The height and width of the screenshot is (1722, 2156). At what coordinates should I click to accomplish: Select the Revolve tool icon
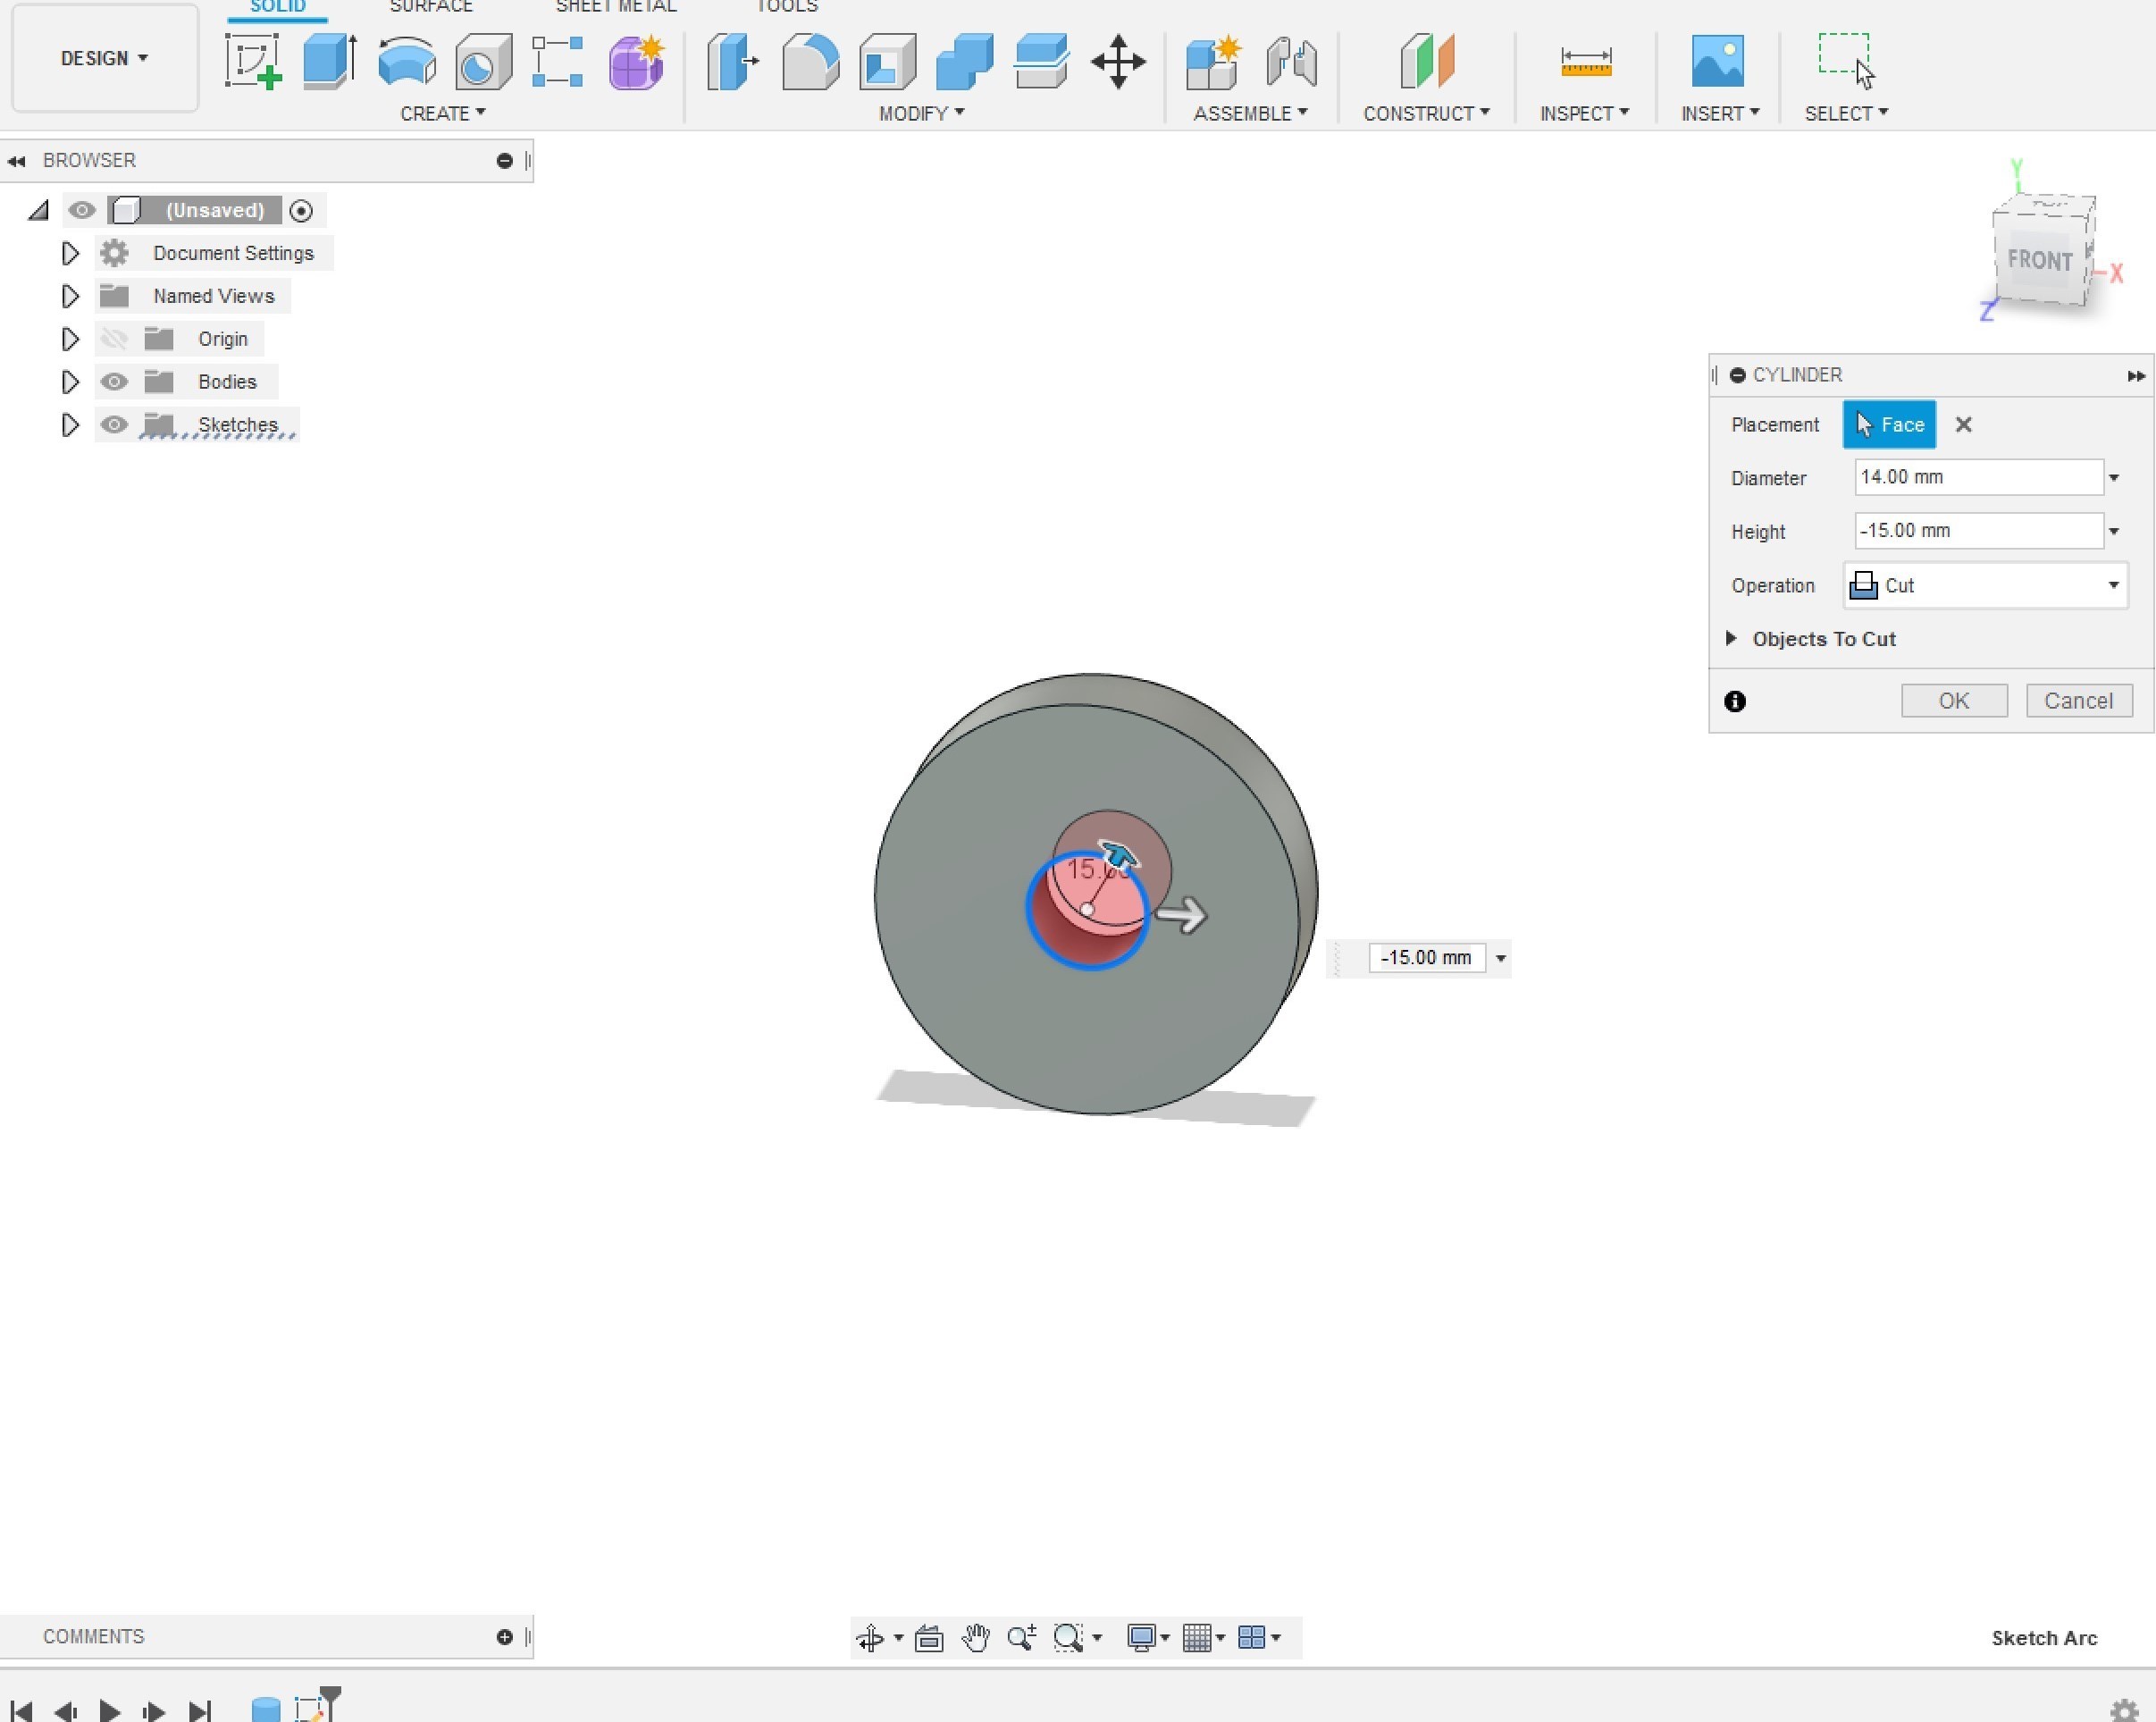pos(407,62)
